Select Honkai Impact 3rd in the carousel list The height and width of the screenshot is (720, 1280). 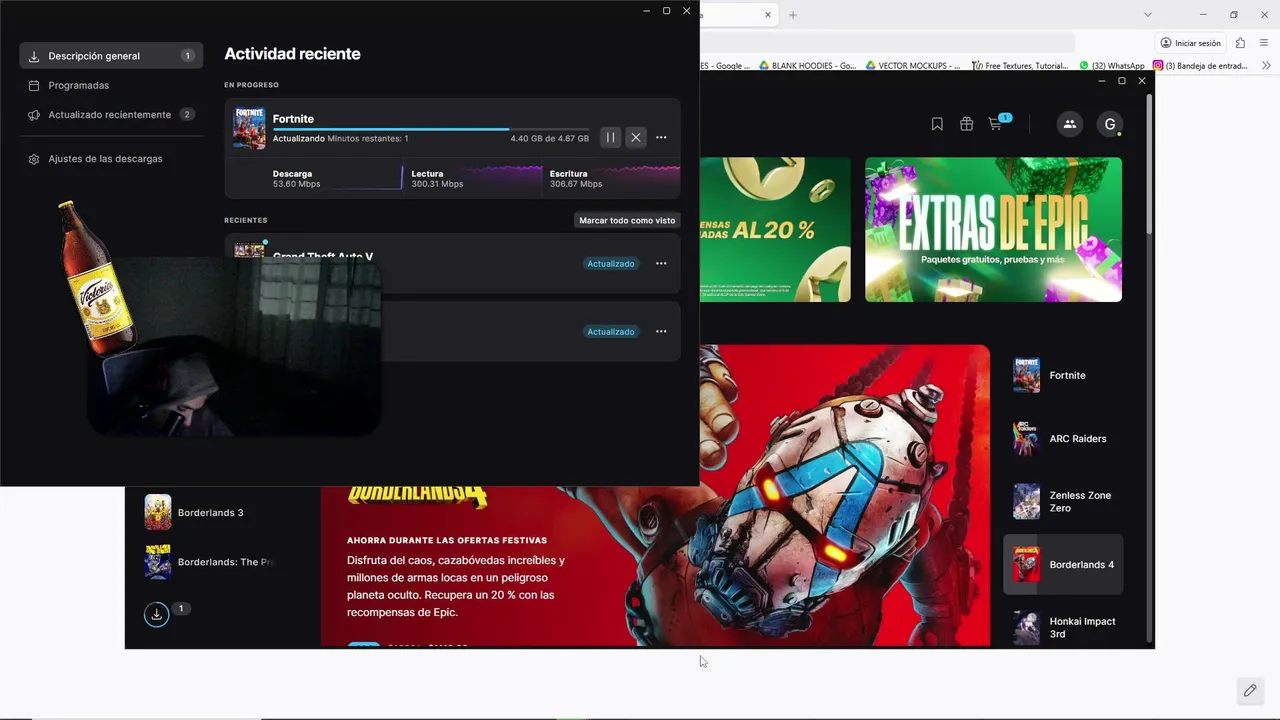1063,627
